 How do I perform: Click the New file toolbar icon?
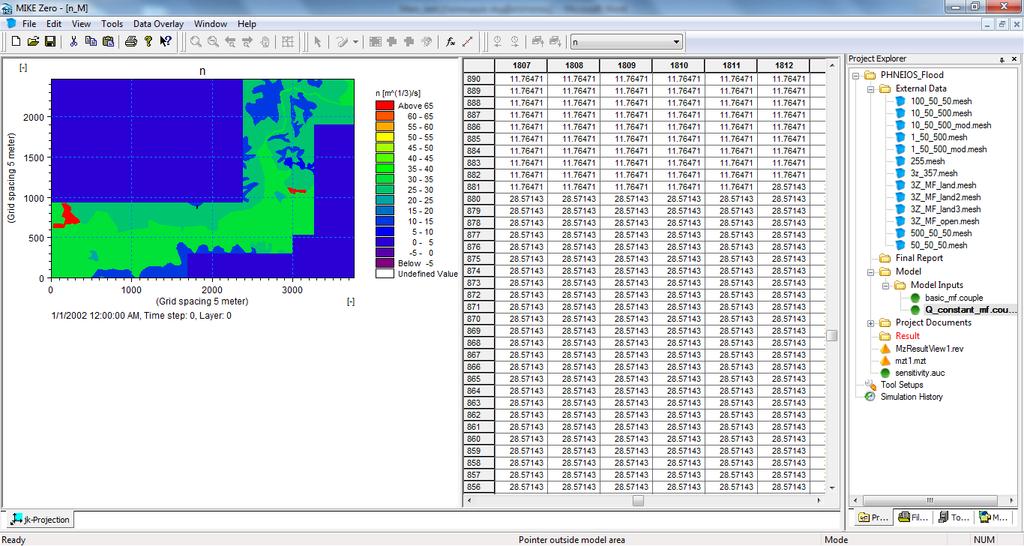click(16, 41)
